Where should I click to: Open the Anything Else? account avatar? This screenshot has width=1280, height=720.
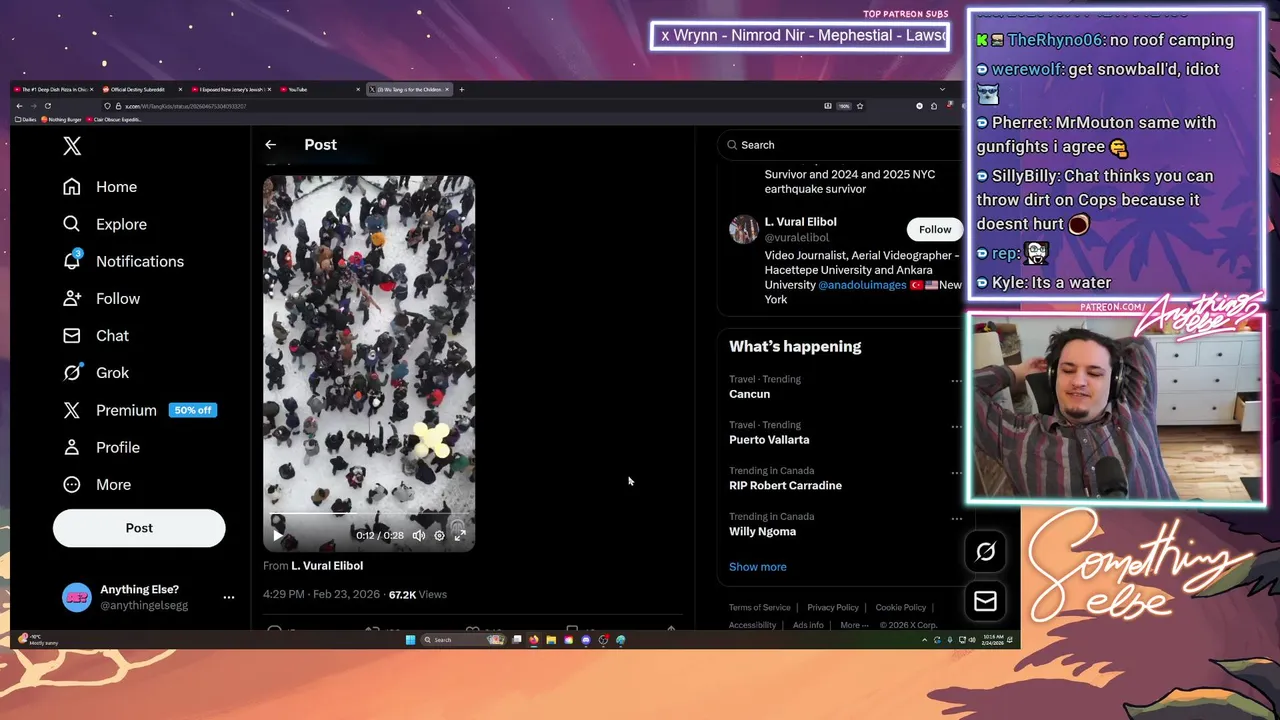point(77,597)
